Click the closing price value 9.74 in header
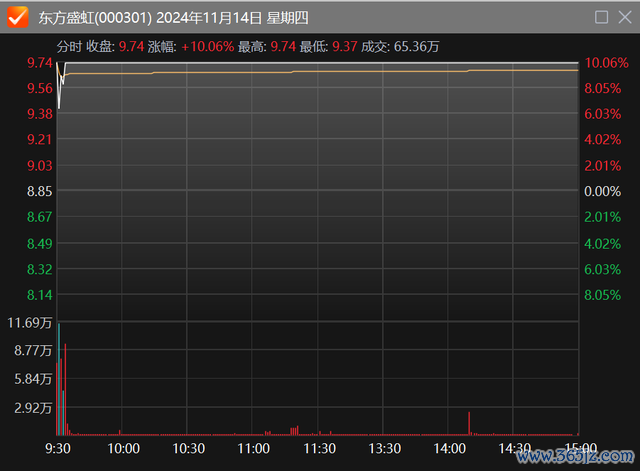The width and height of the screenshot is (640, 471). (x=131, y=47)
